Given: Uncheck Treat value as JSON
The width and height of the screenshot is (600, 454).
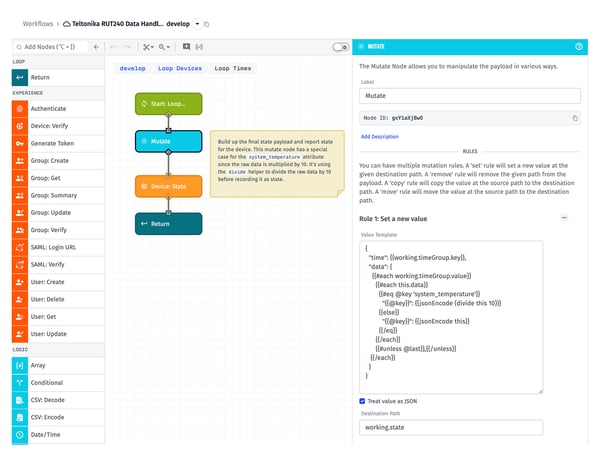Looking at the screenshot, I should pos(363,401).
